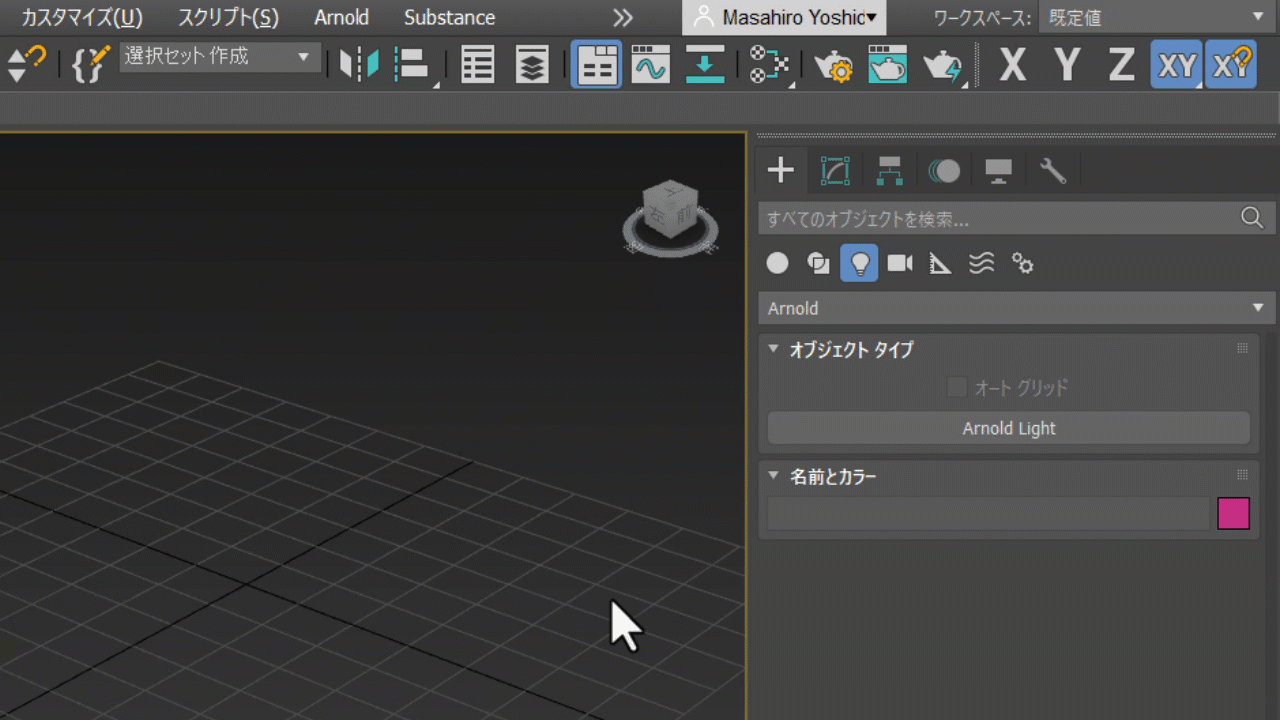The width and height of the screenshot is (1280, 720).
Task: Open the Curve Editor icon
Action: pos(650,64)
